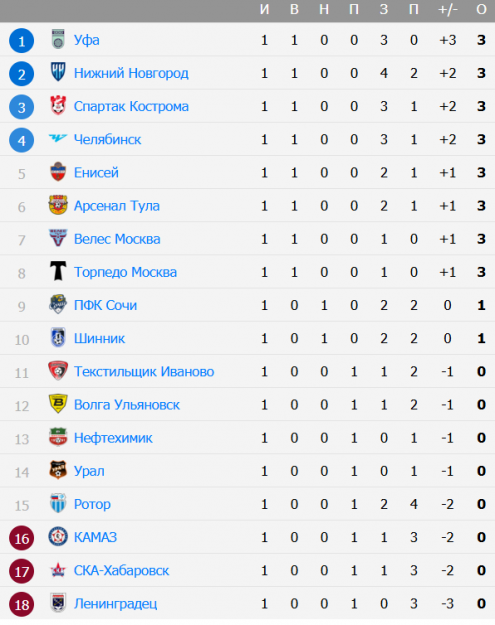Click the Нижний Новгород club crest
This screenshot has width=495, height=625.
click(58, 72)
